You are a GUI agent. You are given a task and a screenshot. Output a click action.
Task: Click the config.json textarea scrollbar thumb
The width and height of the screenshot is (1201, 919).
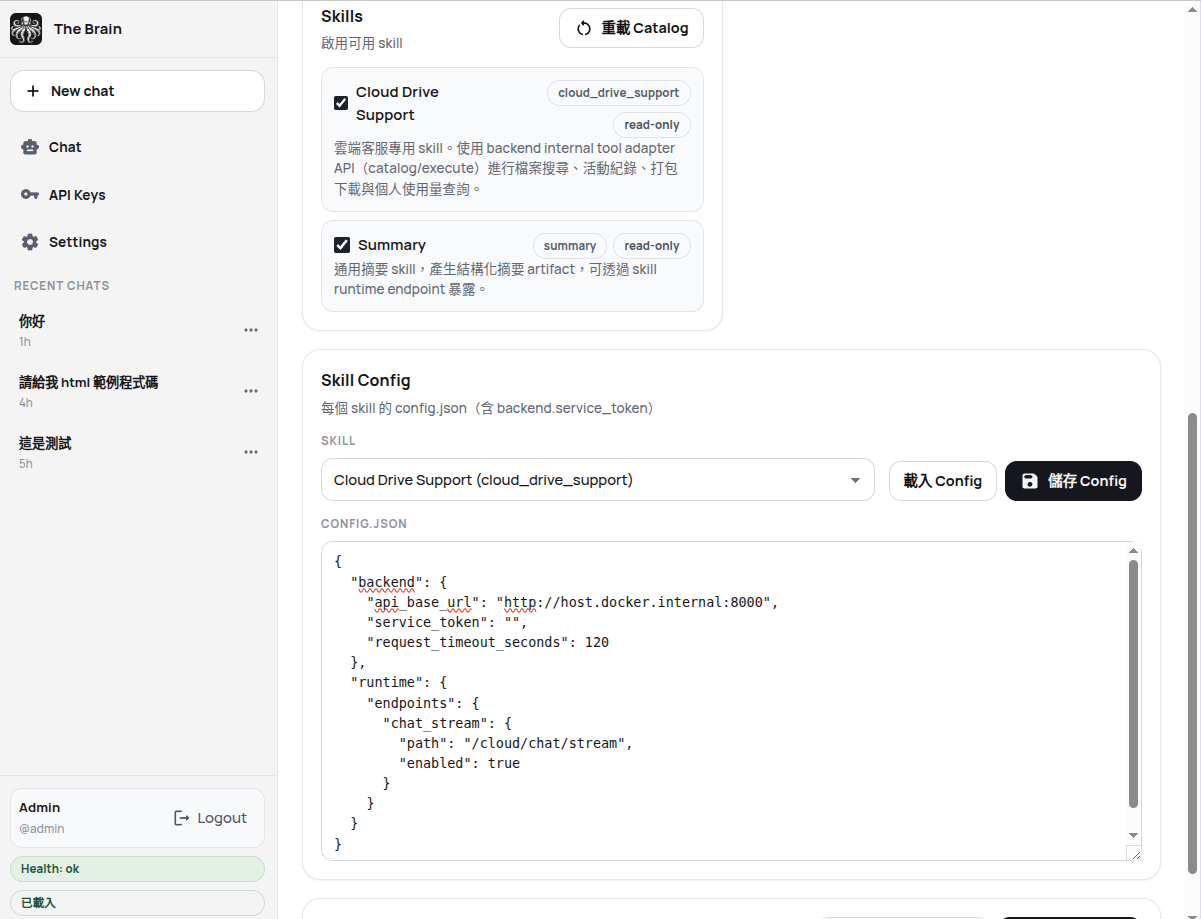1133,683
